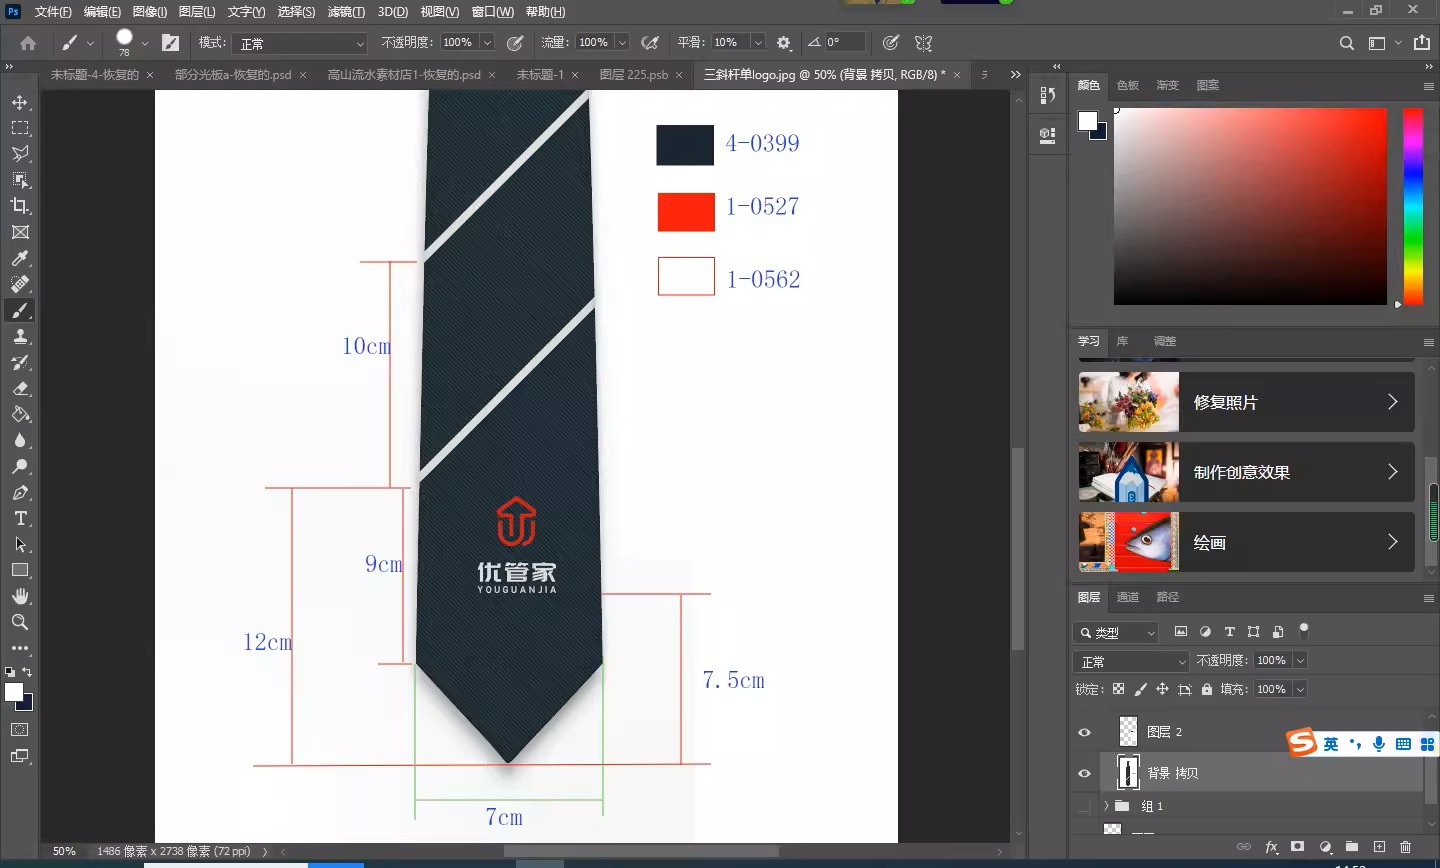1440x868 pixels.
Task: Click the Create new layer icon
Action: [1379, 846]
